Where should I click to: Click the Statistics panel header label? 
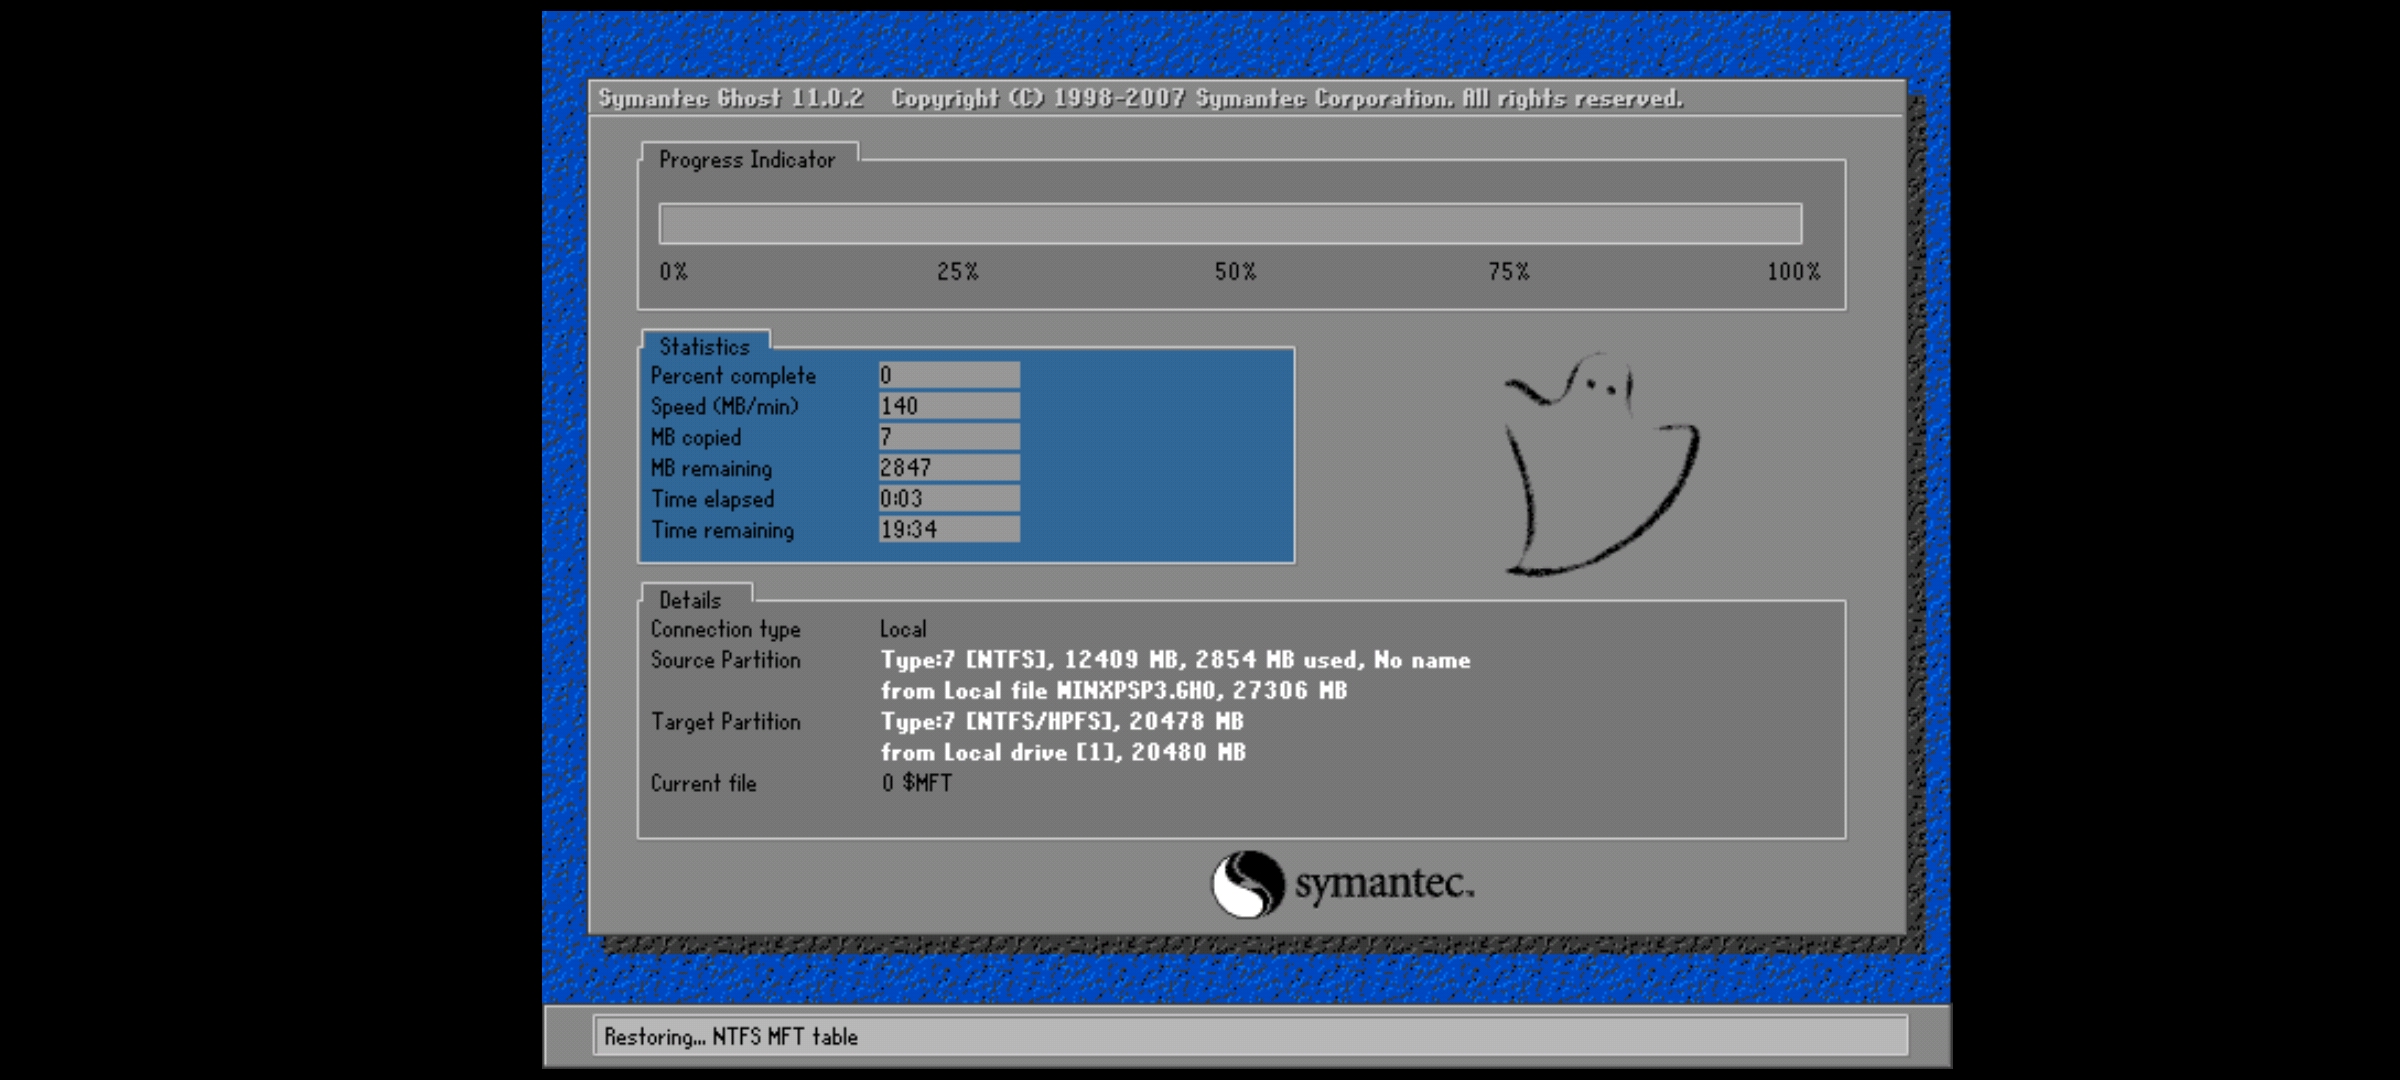point(704,346)
